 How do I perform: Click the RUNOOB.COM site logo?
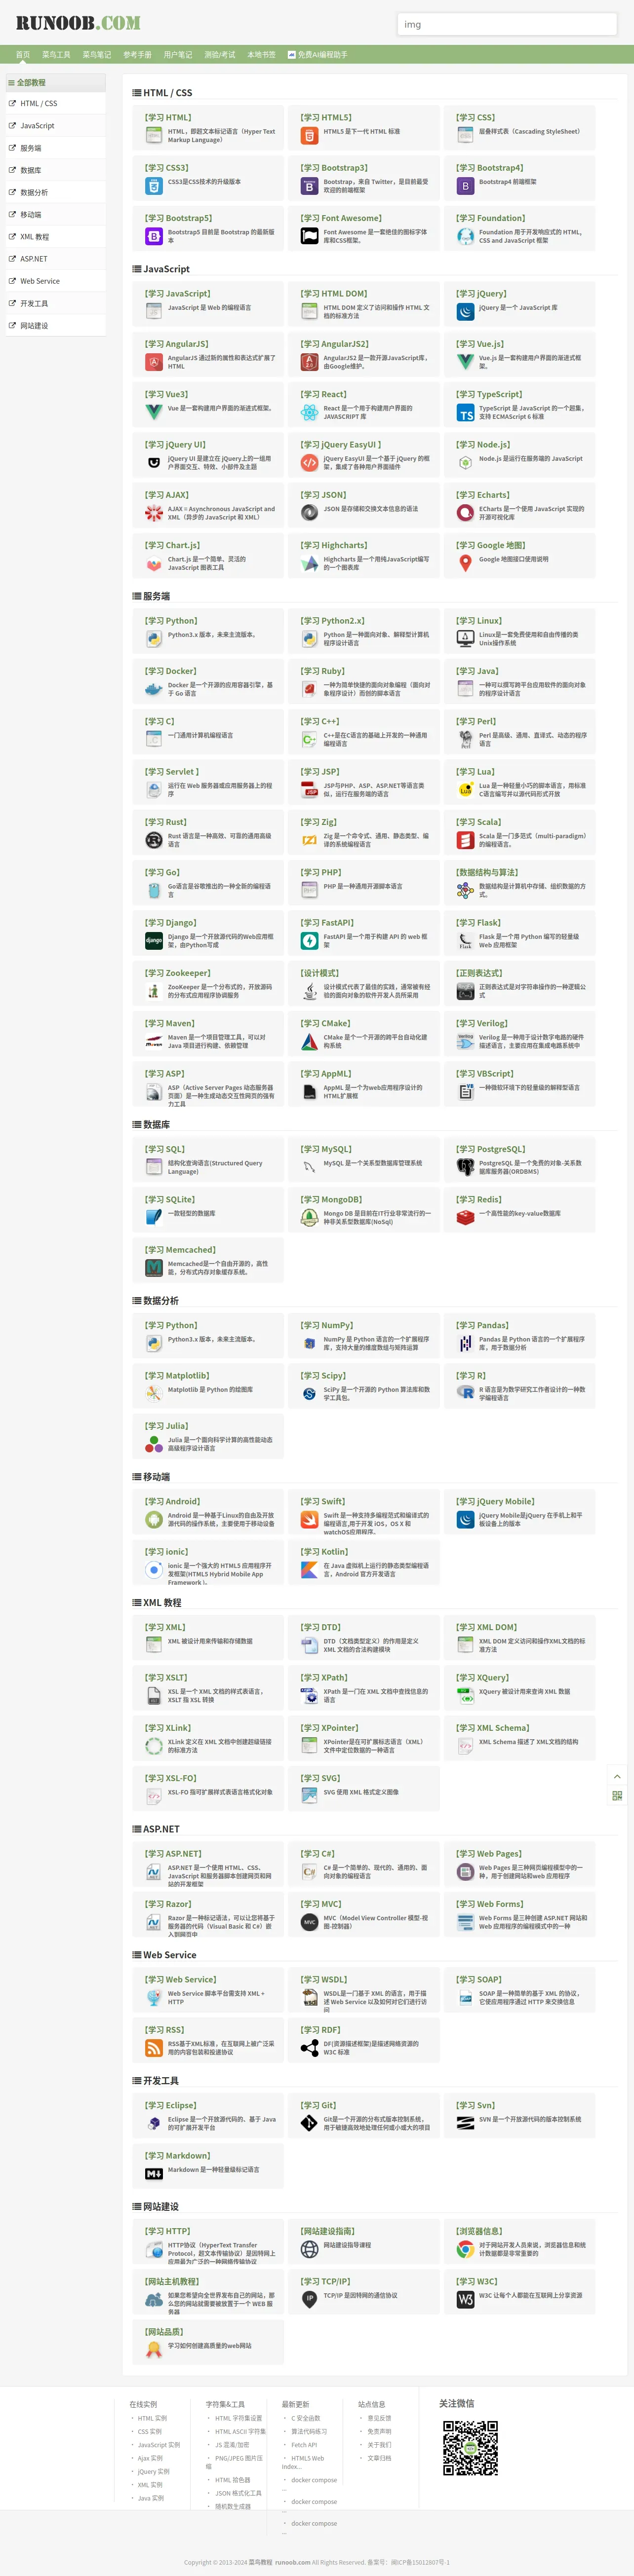78,23
